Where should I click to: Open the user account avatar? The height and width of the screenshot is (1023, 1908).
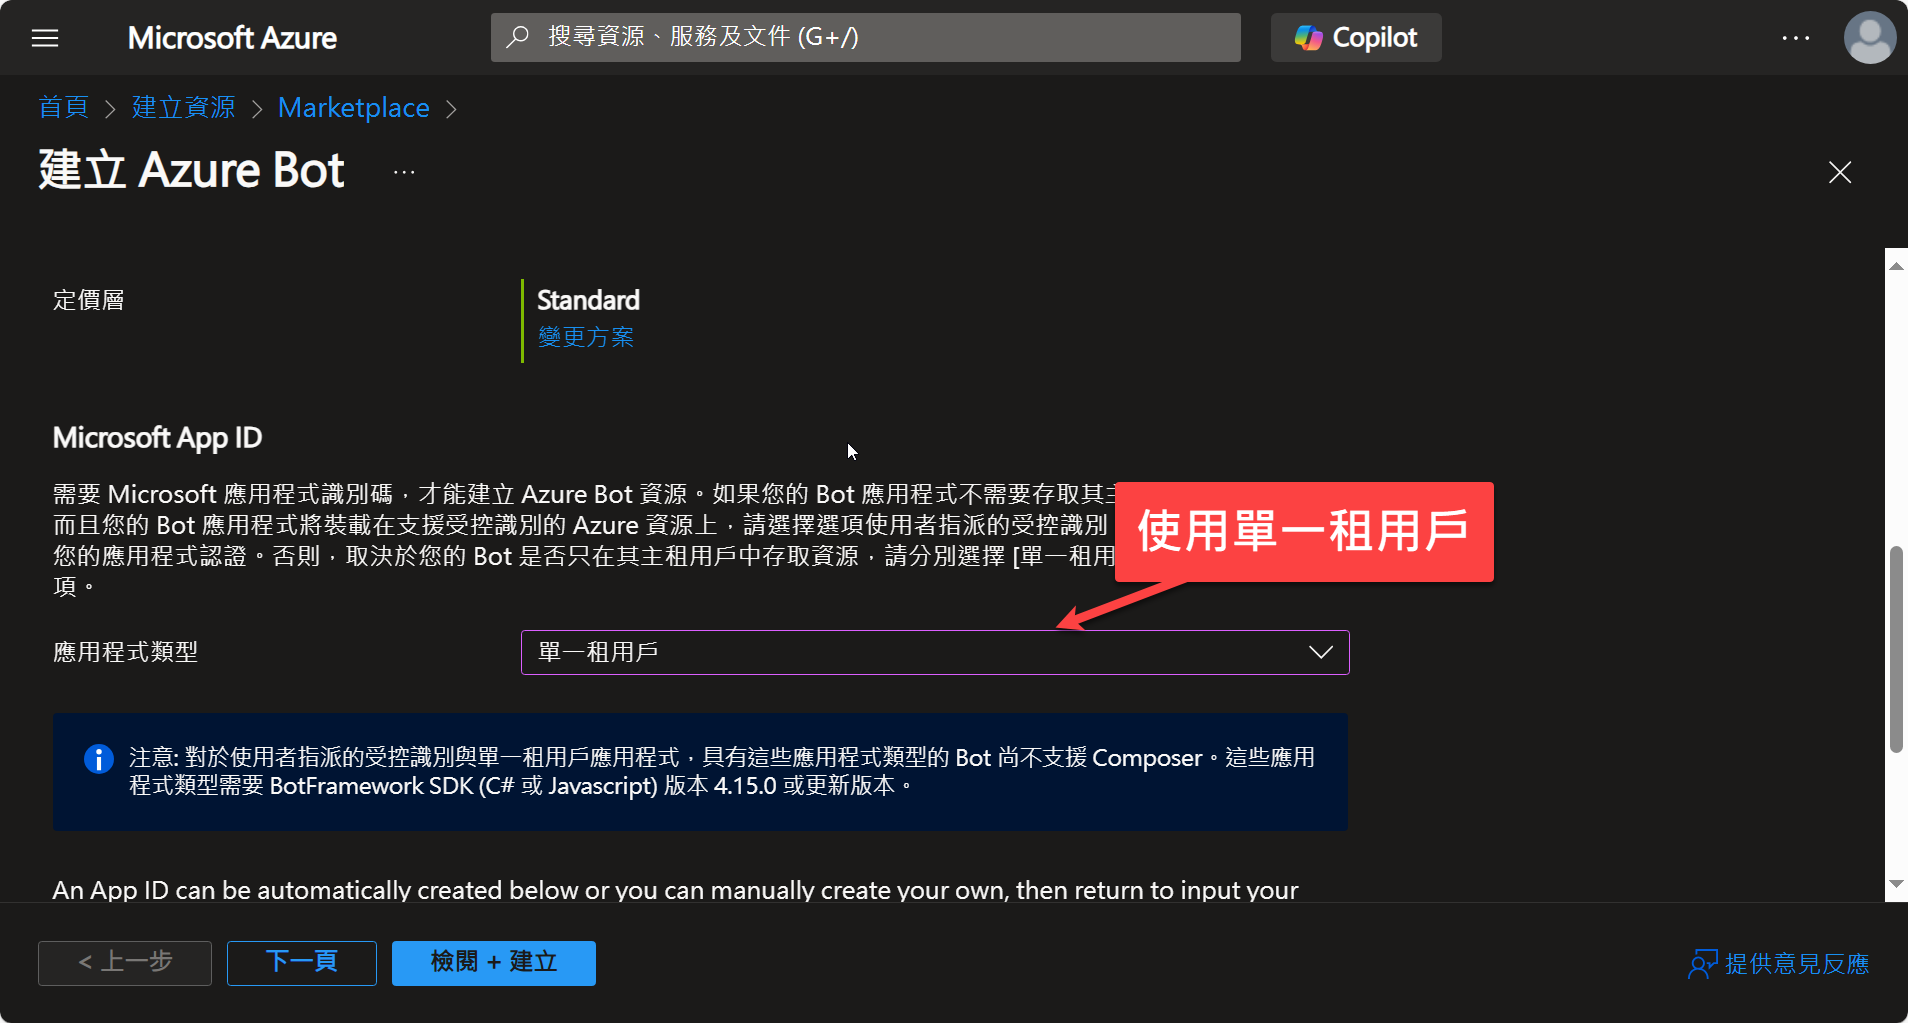tap(1869, 38)
